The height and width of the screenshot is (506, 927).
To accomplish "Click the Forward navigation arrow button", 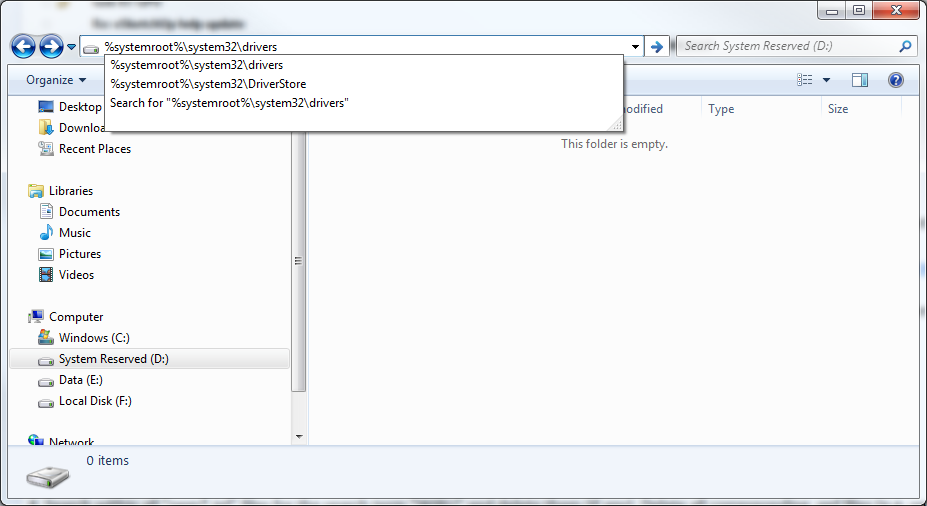I will (x=51, y=46).
